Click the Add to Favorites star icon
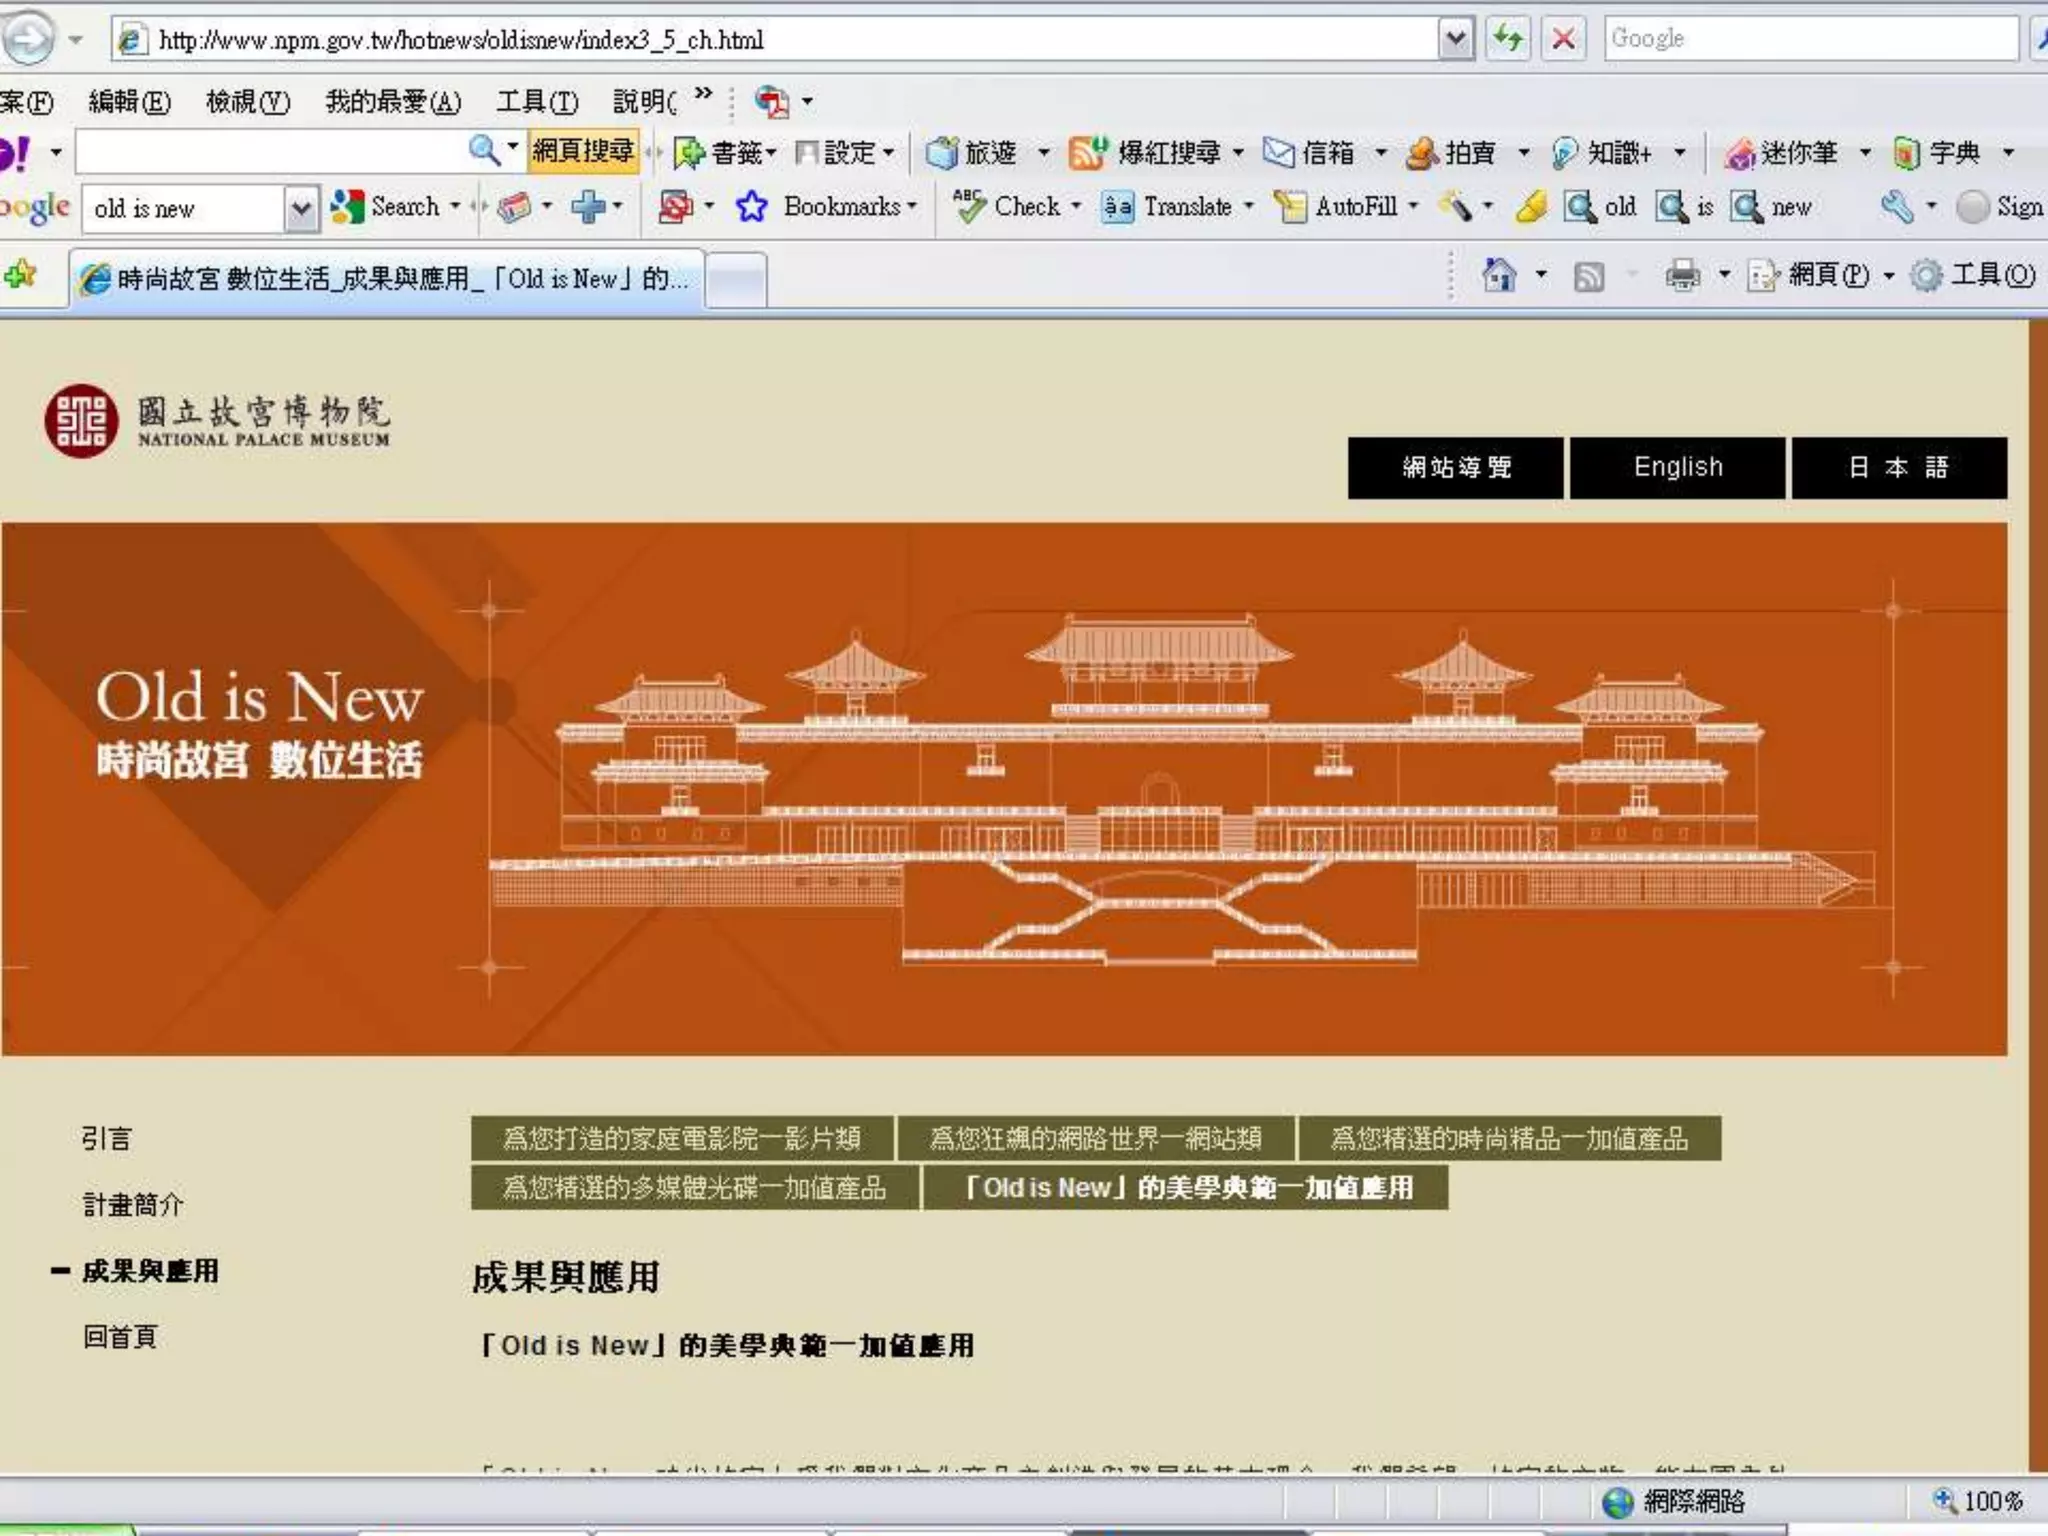 click(21, 274)
